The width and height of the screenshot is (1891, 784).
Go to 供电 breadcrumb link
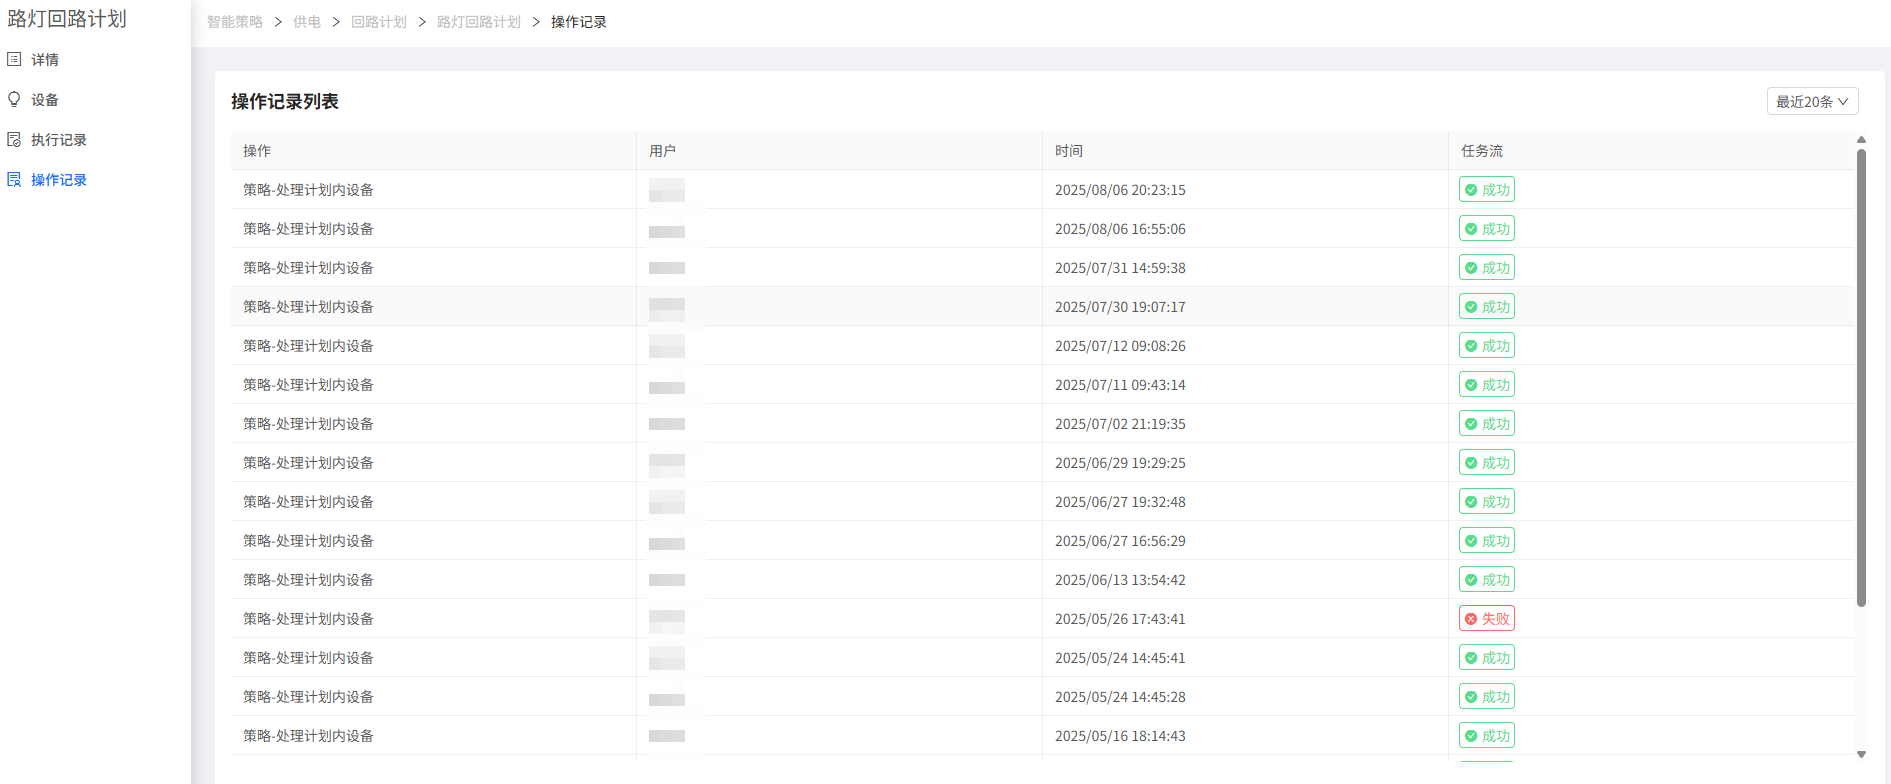307,22
